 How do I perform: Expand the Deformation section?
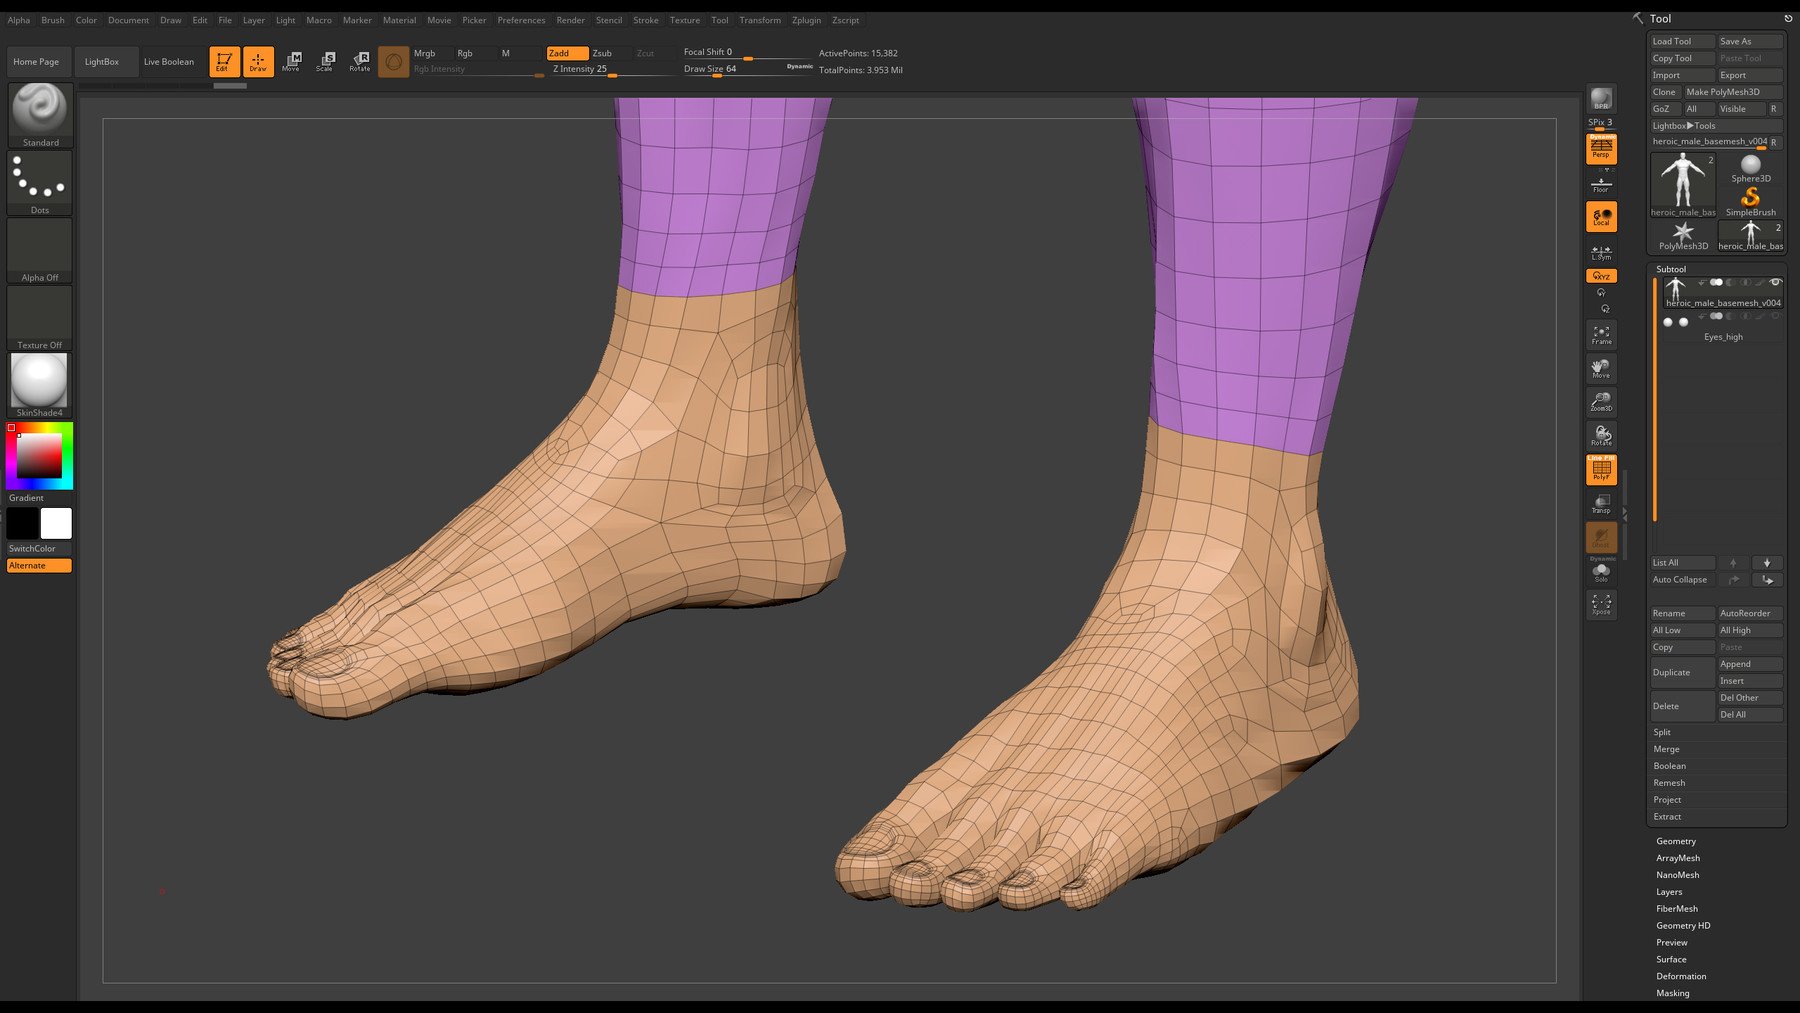coord(1681,976)
